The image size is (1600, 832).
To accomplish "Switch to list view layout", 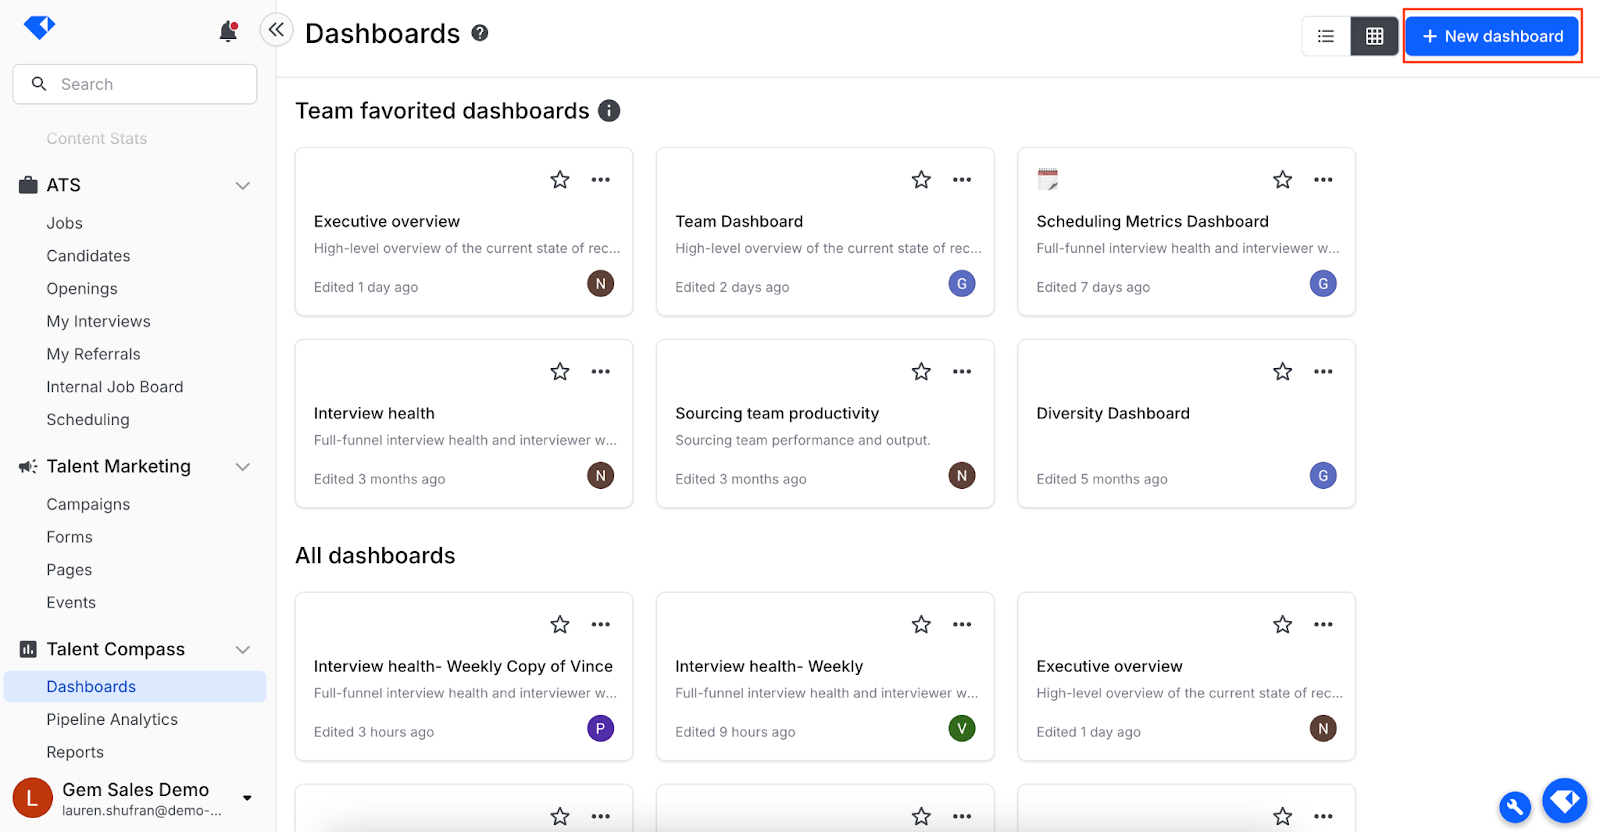I will pyautogui.click(x=1326, y=36).
